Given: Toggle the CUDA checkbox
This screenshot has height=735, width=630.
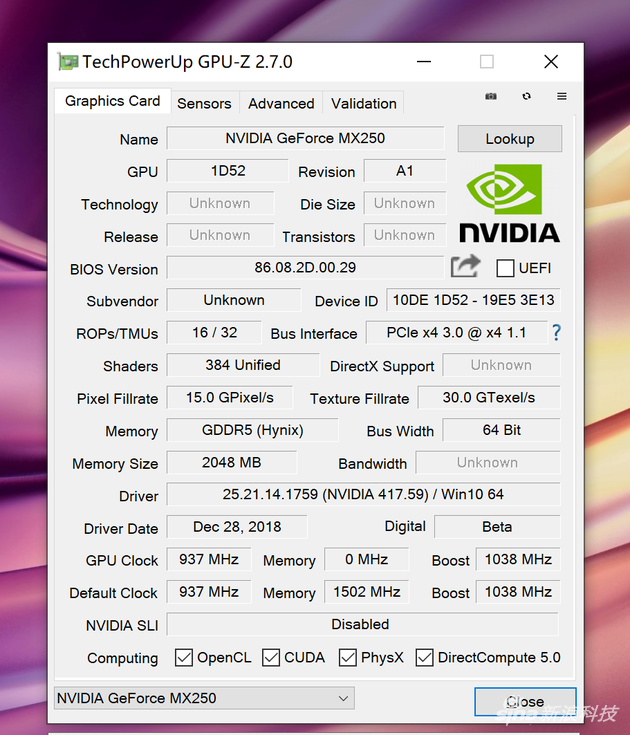Looking at the screenshot, I should tap(270, 657).
